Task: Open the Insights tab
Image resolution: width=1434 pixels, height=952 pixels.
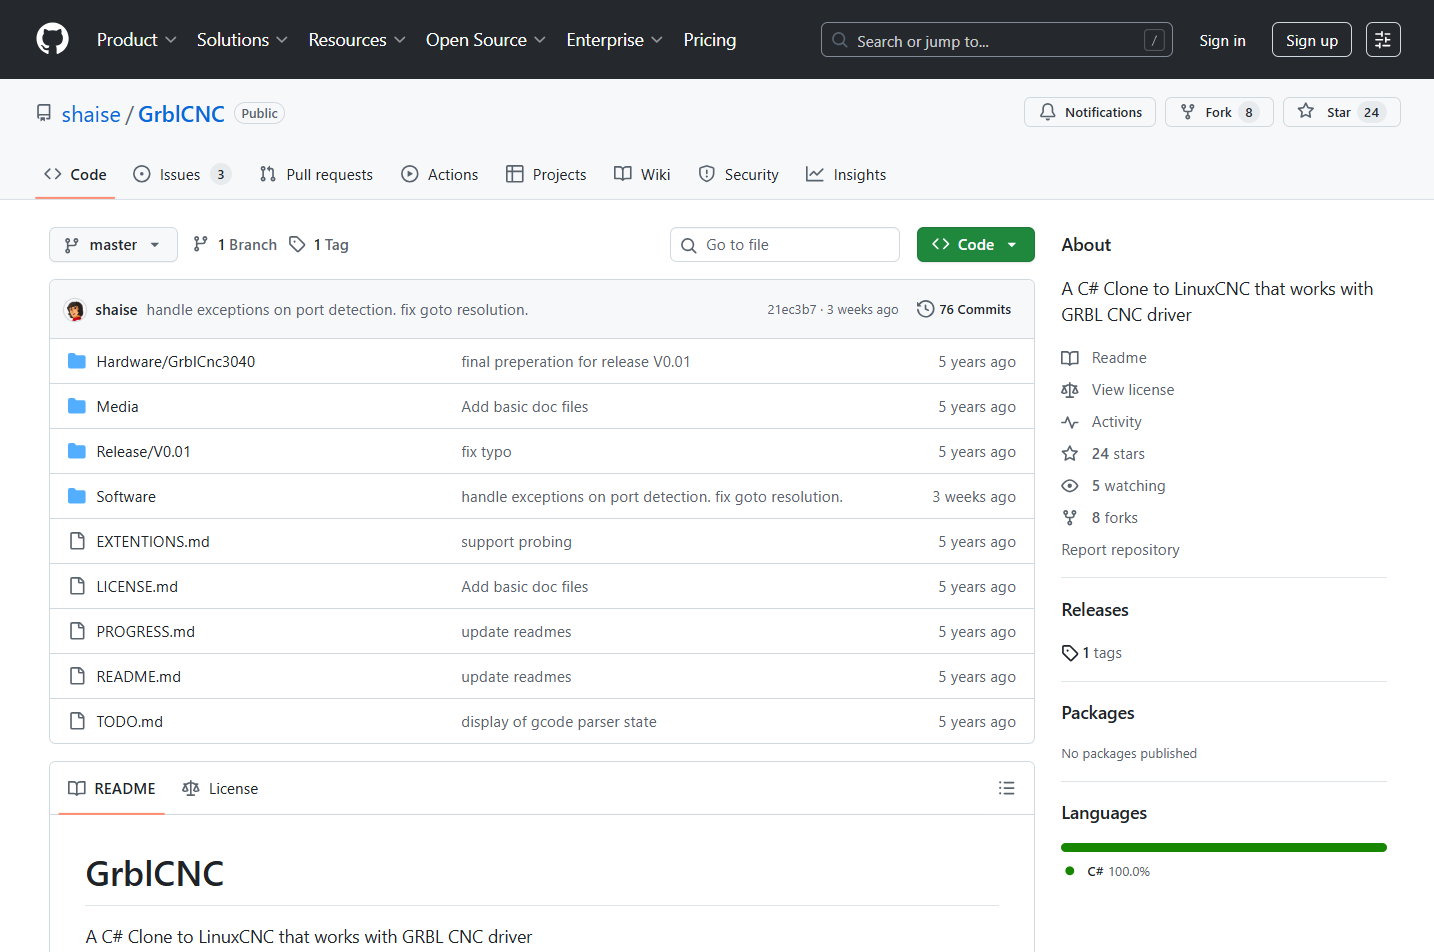Action: [x=846, y=174]
